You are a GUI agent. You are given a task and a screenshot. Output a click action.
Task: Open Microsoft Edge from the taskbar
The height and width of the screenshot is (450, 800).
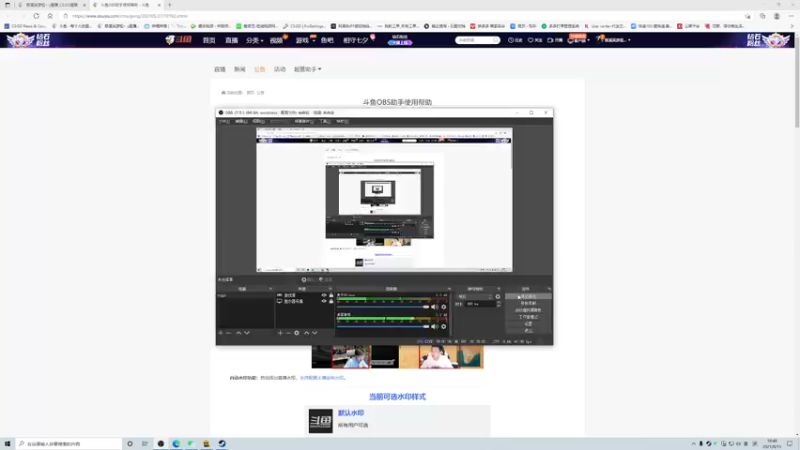point(176,444)
